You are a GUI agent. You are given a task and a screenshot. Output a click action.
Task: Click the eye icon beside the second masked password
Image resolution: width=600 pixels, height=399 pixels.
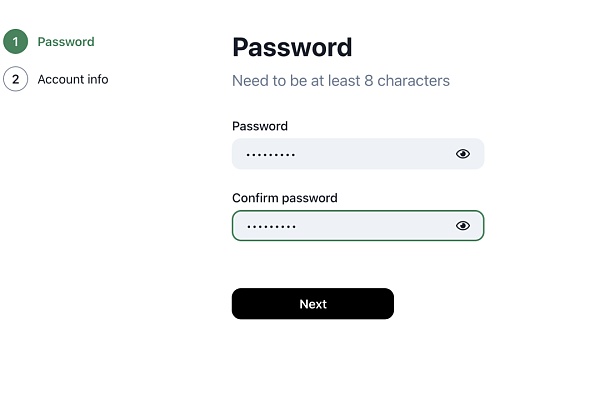(463, 226)
